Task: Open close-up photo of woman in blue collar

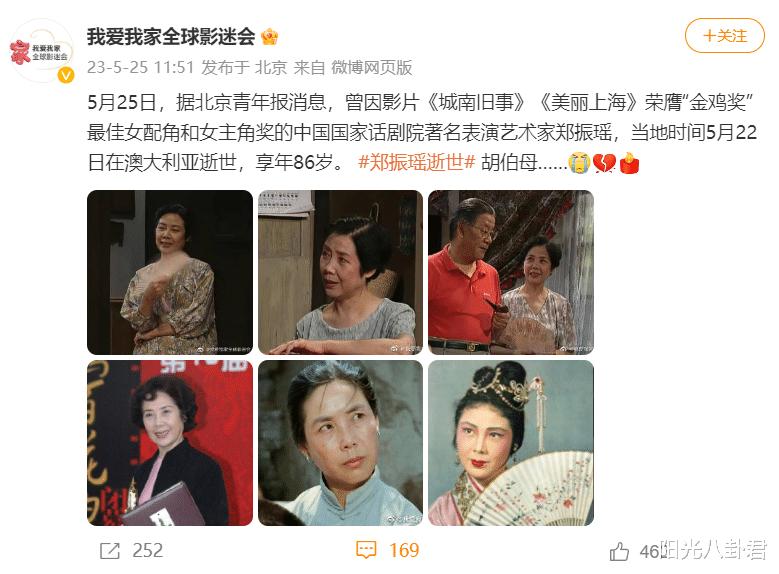Action: pos(340,443)
